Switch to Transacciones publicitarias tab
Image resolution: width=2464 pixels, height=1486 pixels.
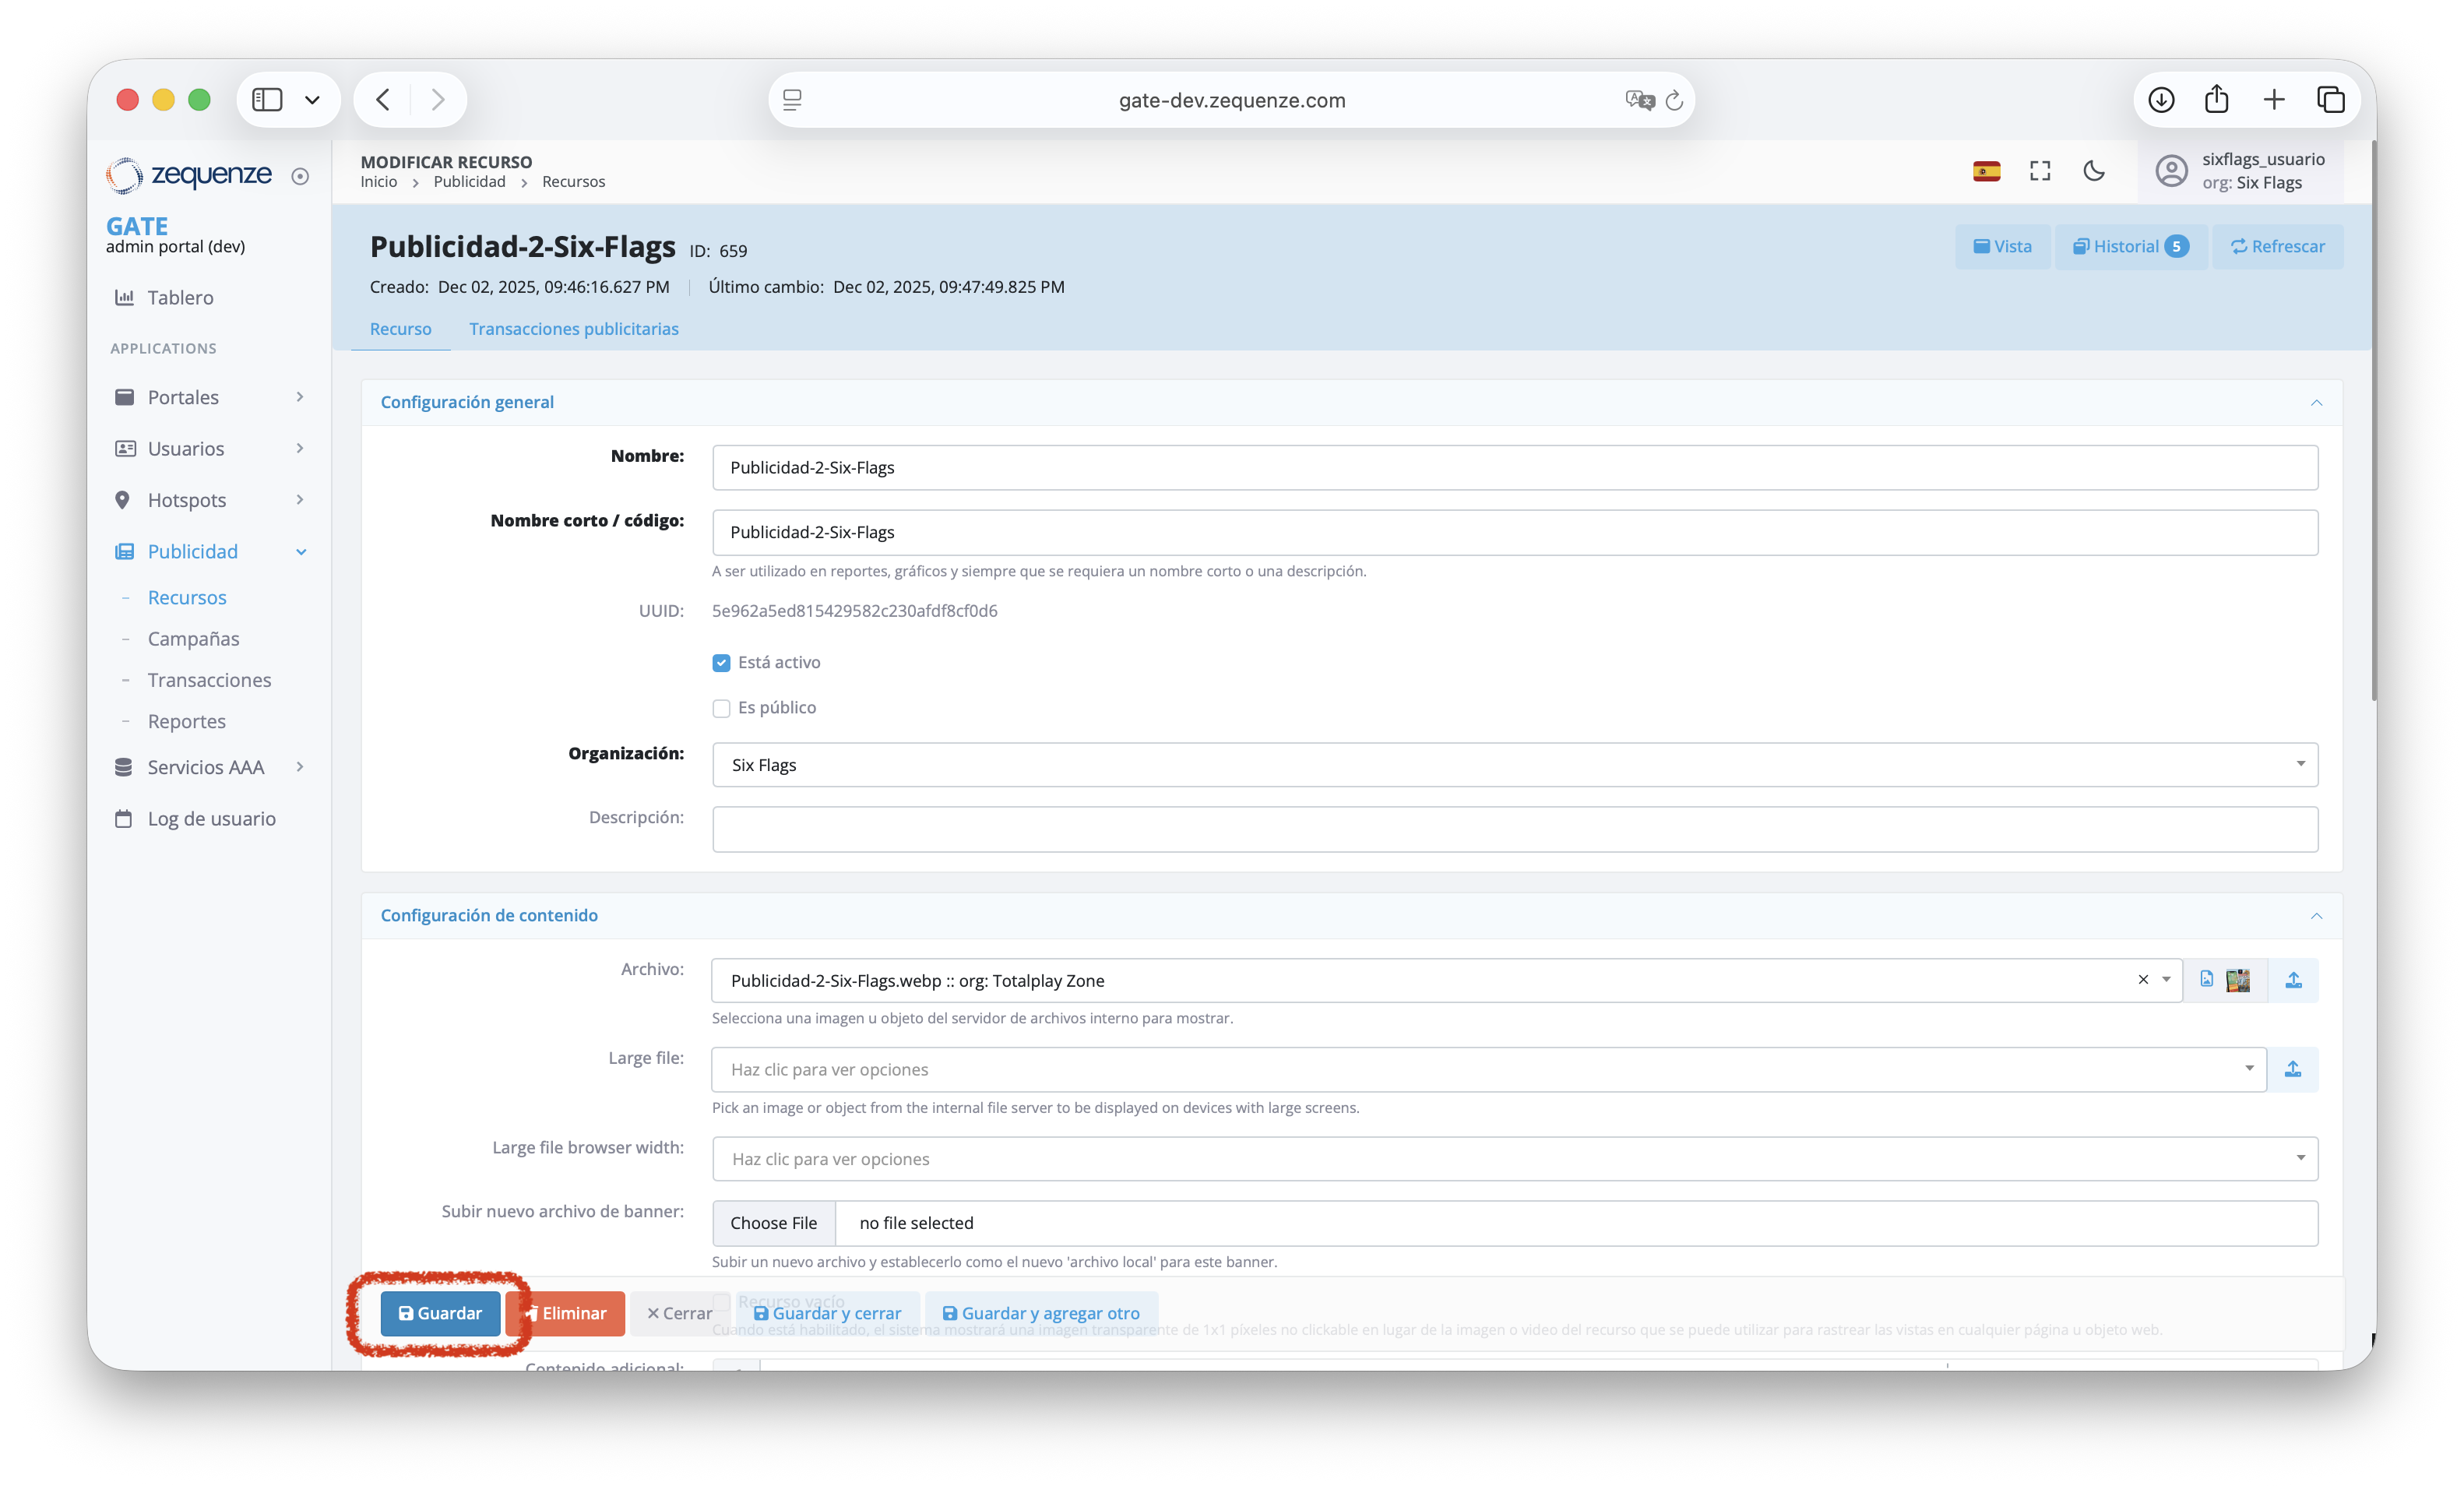[574, 329]
